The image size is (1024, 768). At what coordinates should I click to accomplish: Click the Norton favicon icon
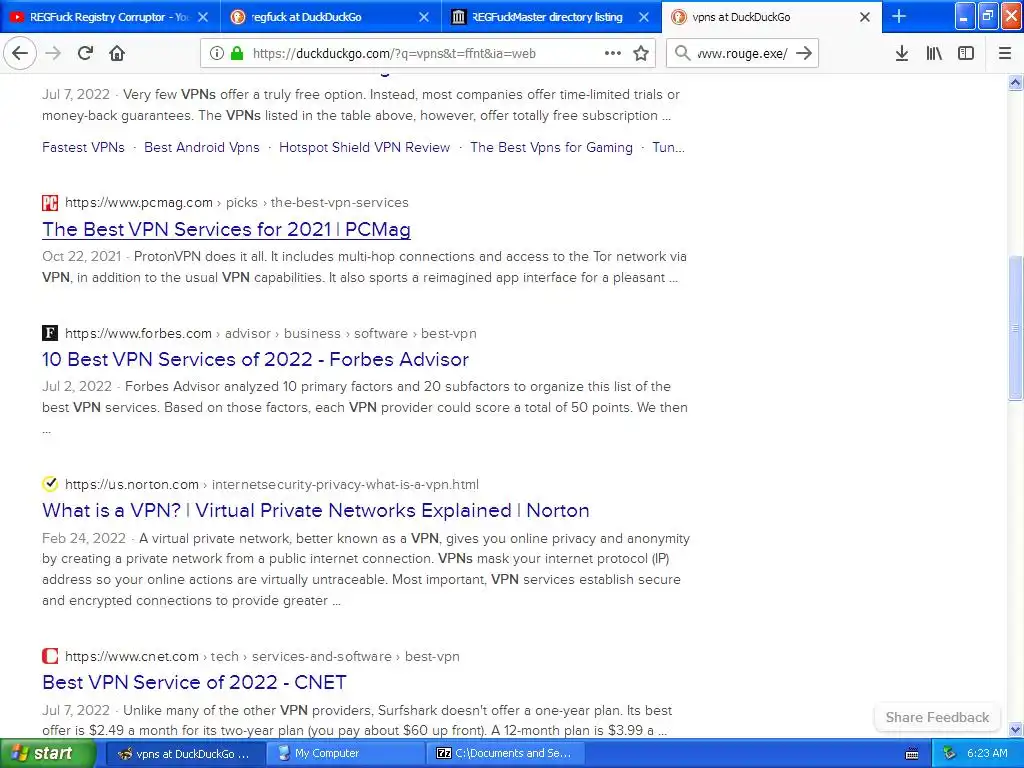tap(50, 484)
